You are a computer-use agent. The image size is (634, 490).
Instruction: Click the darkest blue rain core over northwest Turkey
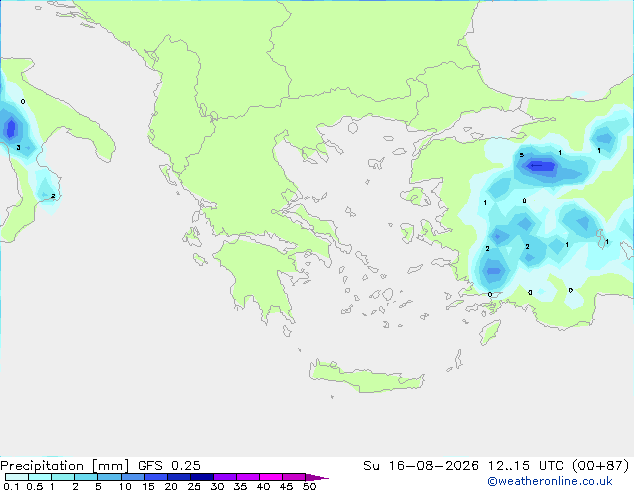click(541, 166)
